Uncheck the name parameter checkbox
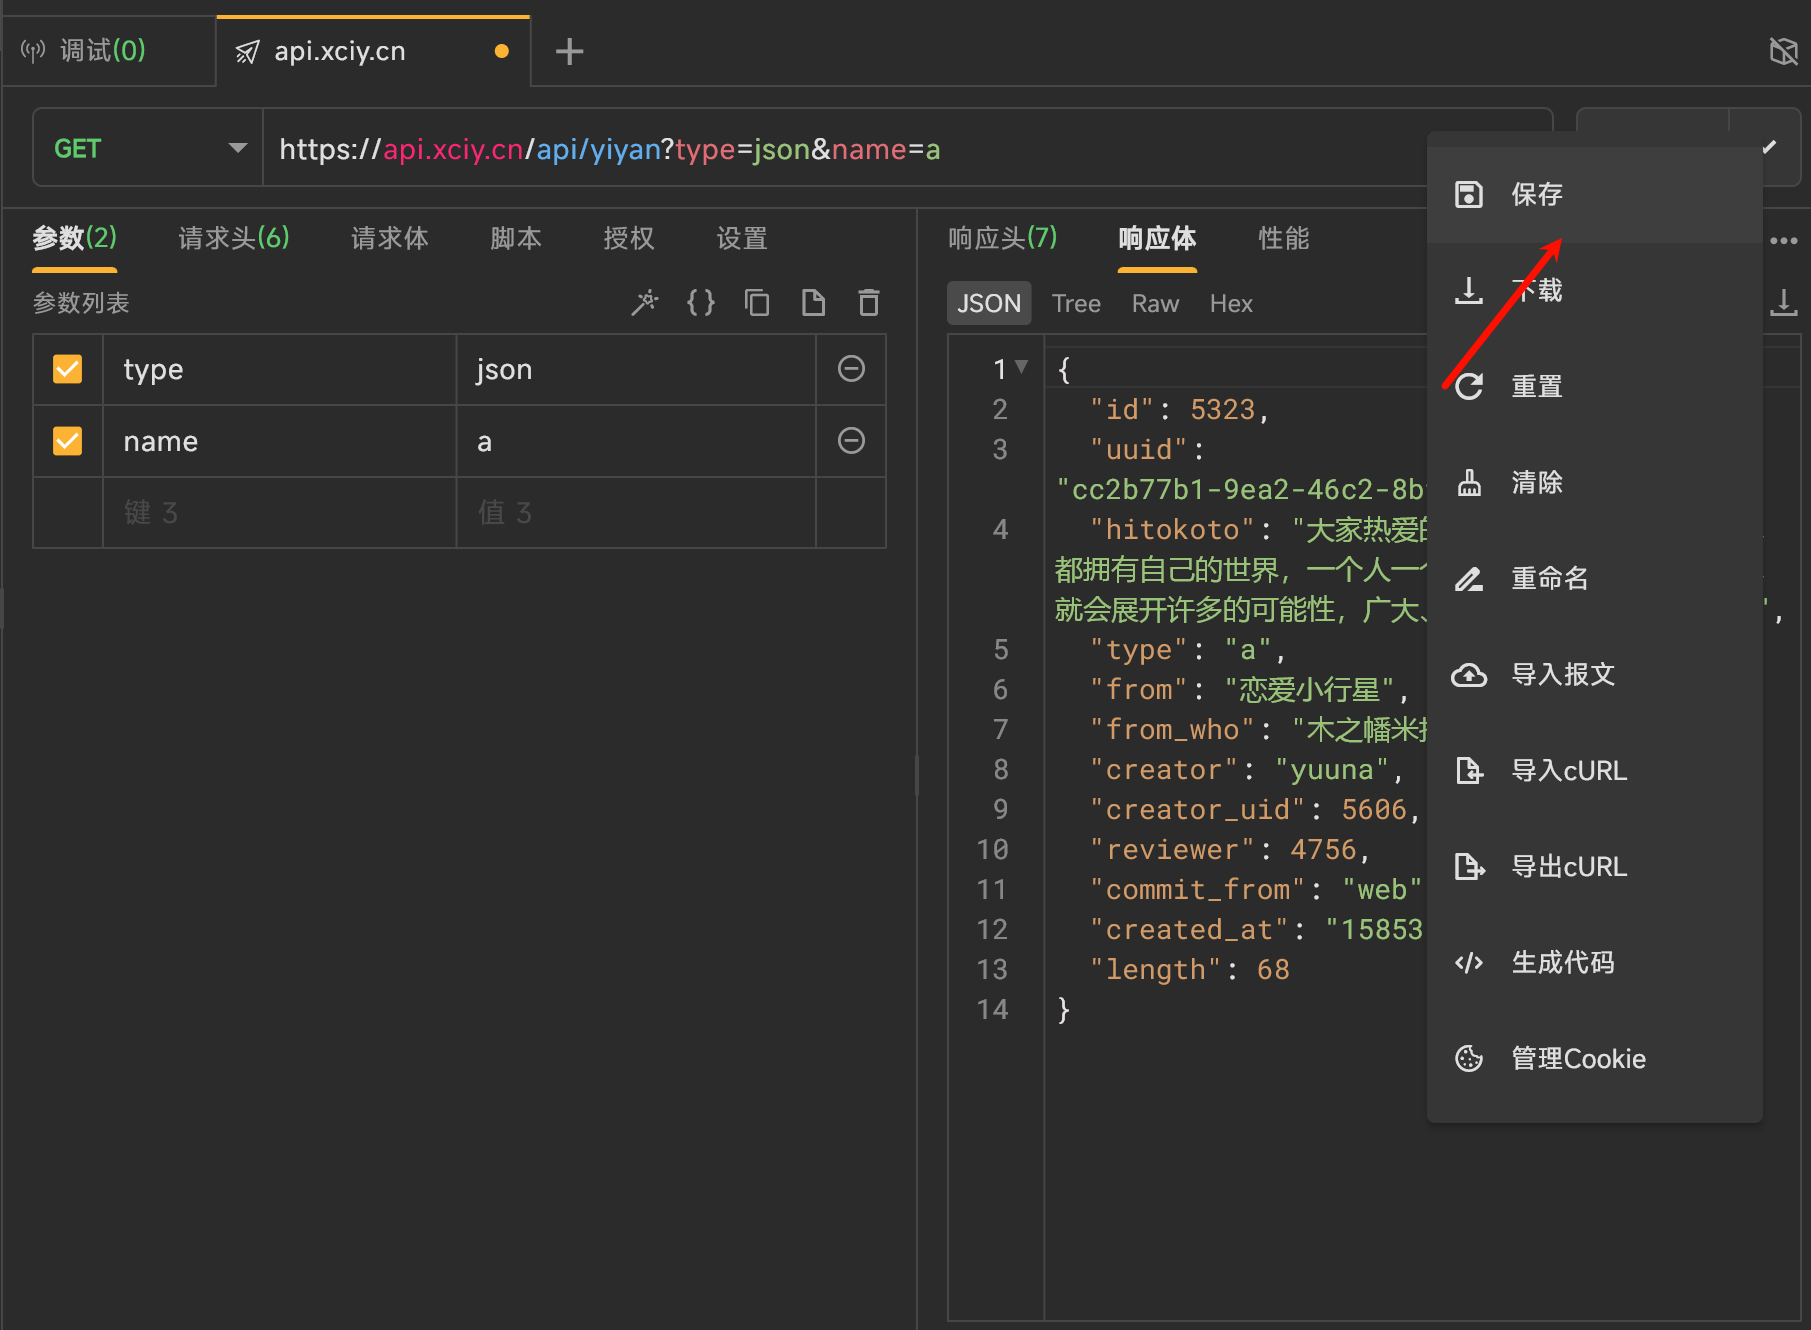This screenshot has height=1330, width=1811. [67, 441]
